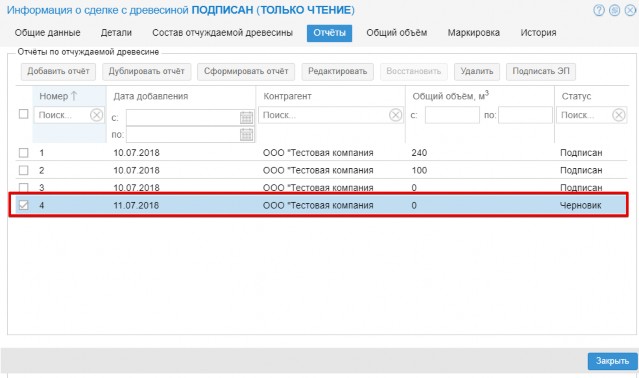Sort by Статус column header
This screenshot has width=639, height=378.
(x=576, y=96)
